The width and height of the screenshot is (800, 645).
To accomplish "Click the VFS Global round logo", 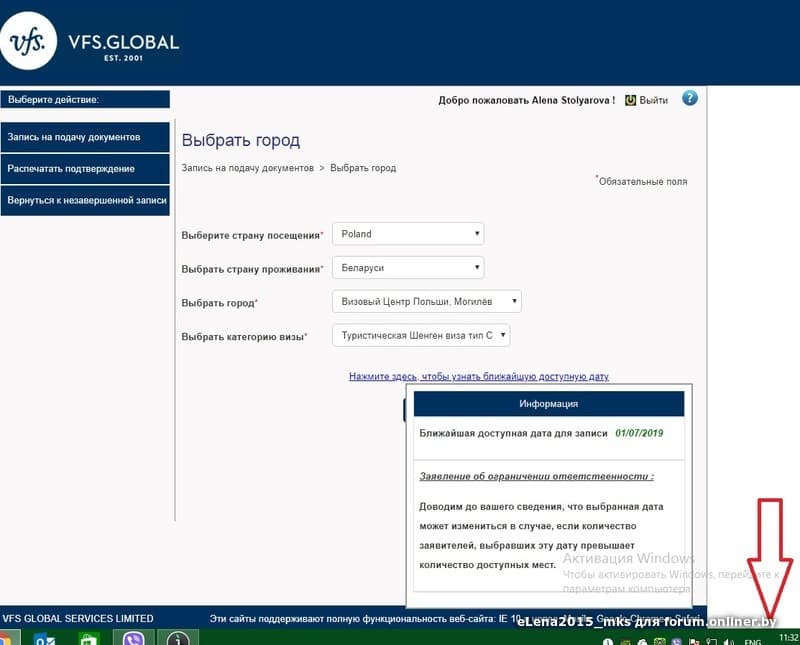I will [x=28, y=41].
